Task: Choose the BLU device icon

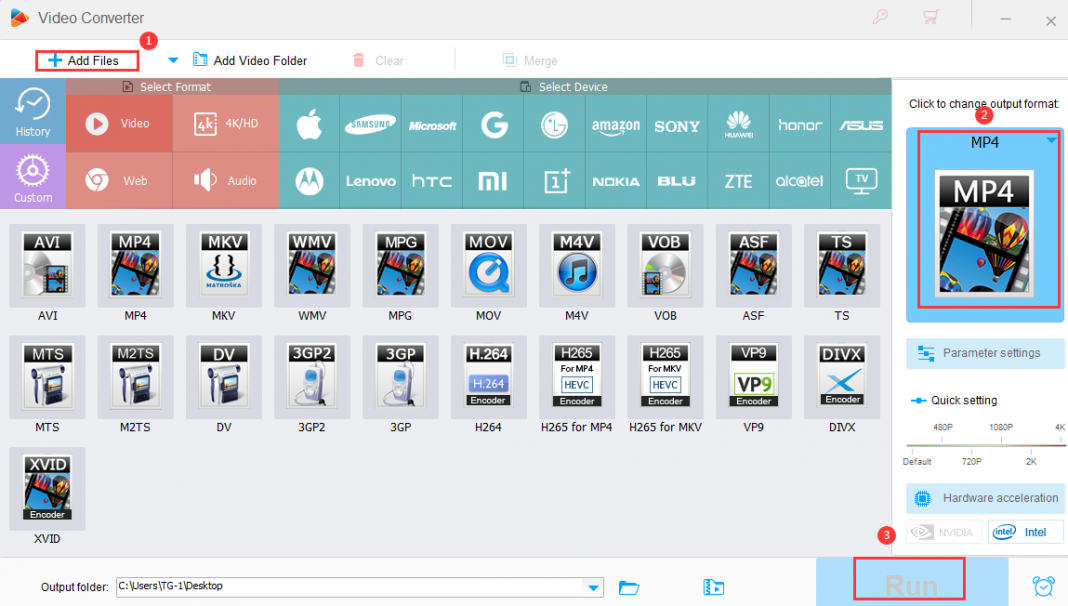Action: pos(677,180)
